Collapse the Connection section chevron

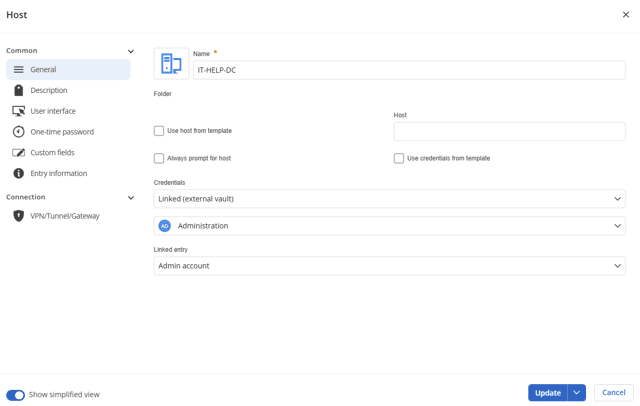pos(131,198)
